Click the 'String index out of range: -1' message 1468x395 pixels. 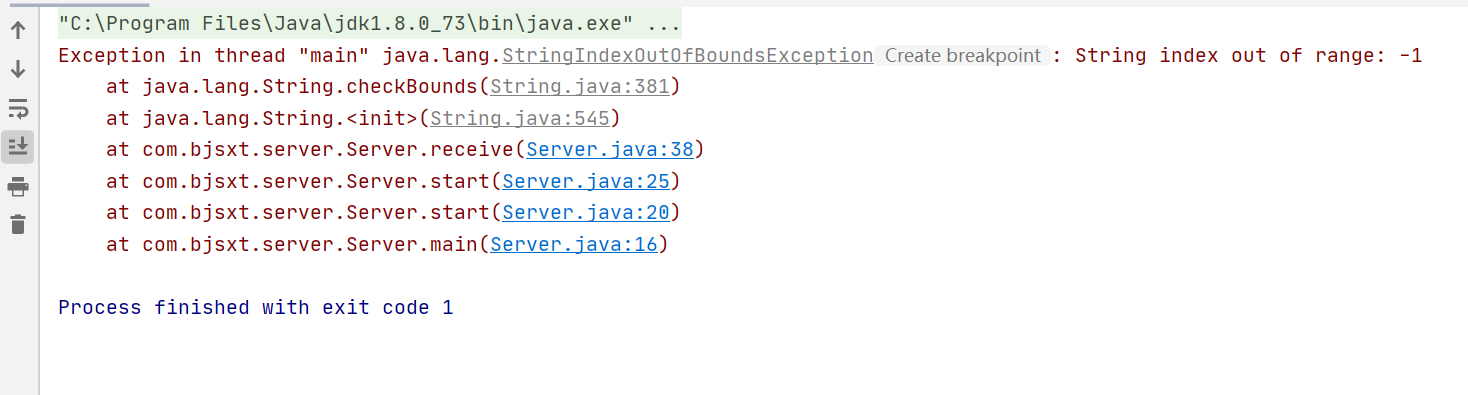[1248, 56]
